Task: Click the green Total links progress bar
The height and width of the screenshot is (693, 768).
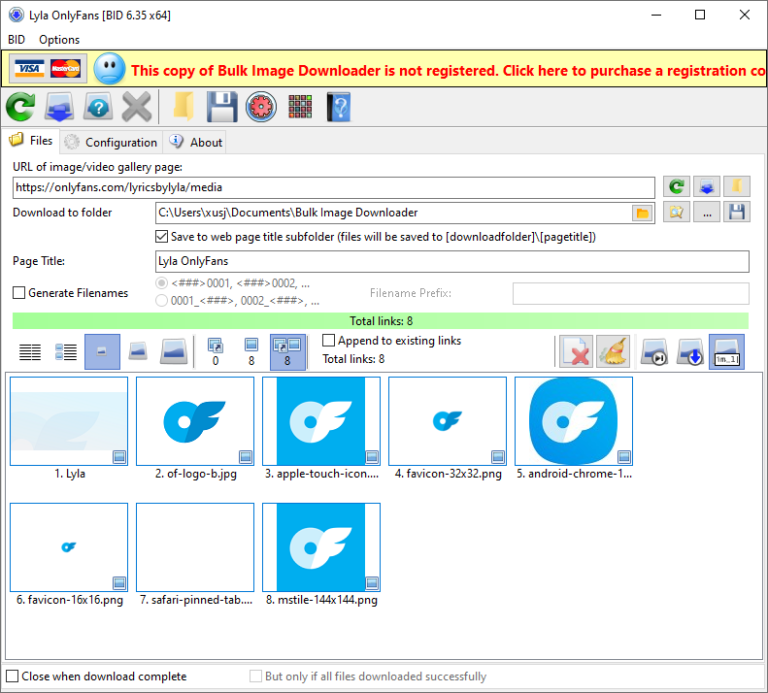Action: click(x=381, y=321)
